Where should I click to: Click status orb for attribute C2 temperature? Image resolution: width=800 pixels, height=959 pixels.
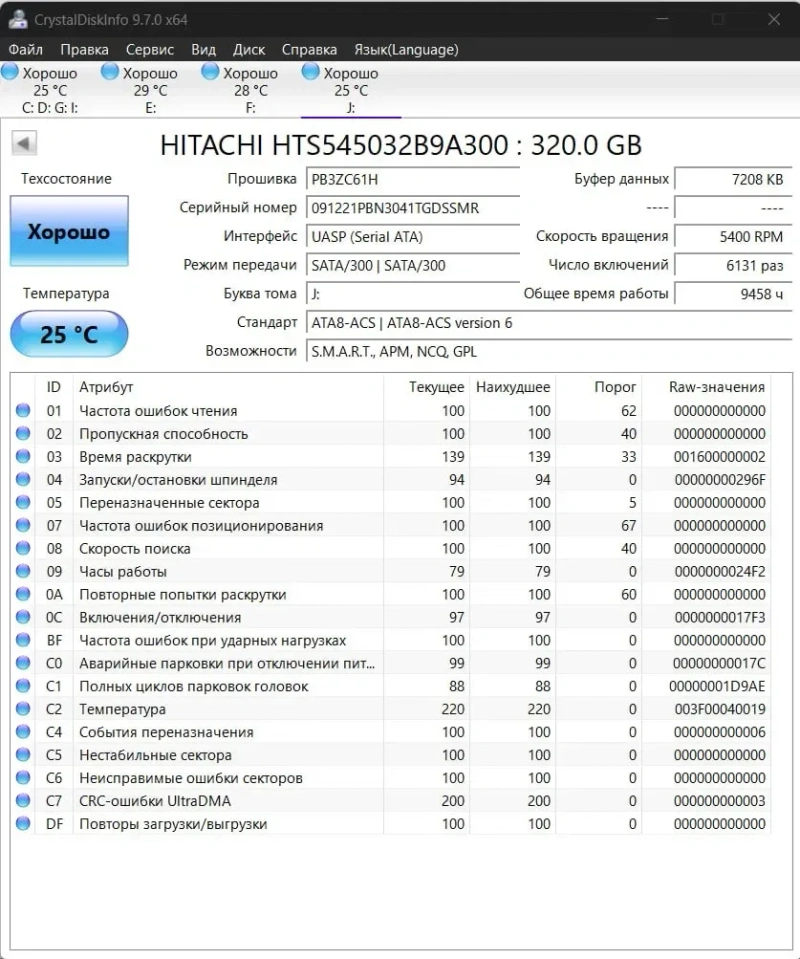coord(23,709)
